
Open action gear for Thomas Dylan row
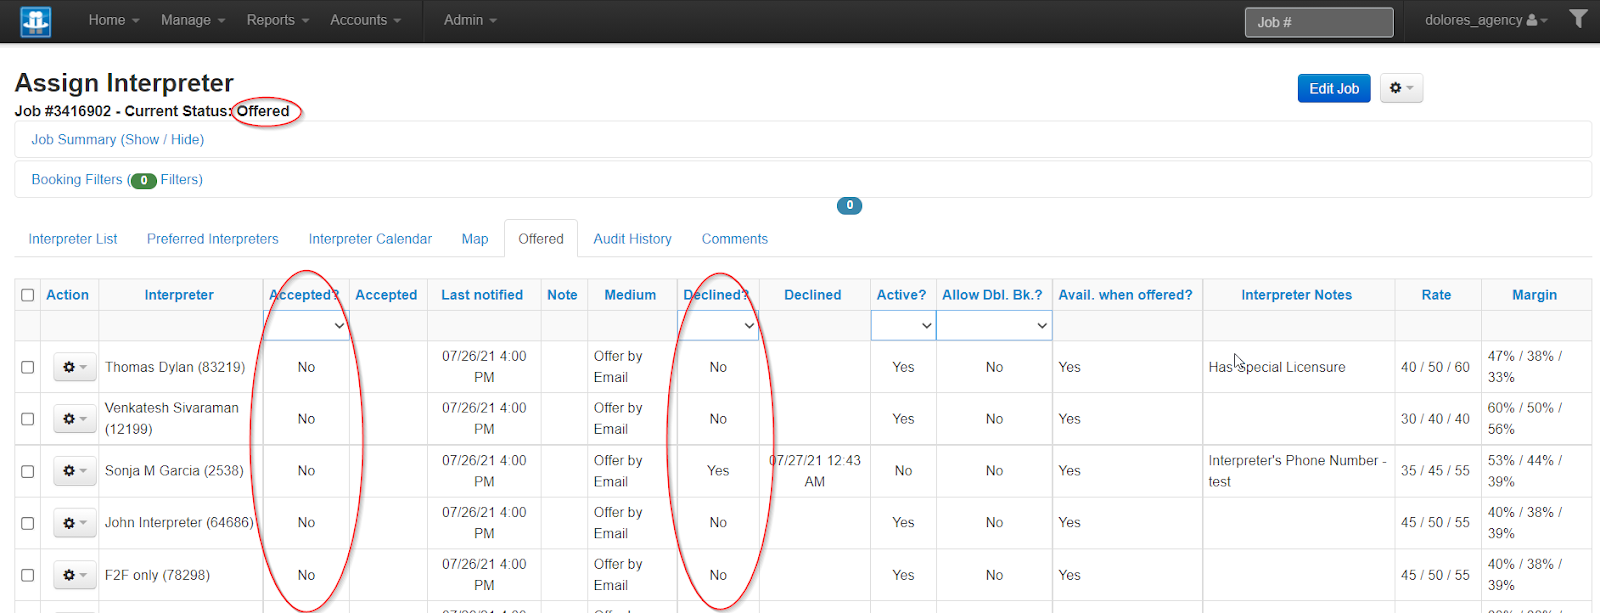[75, 367]
